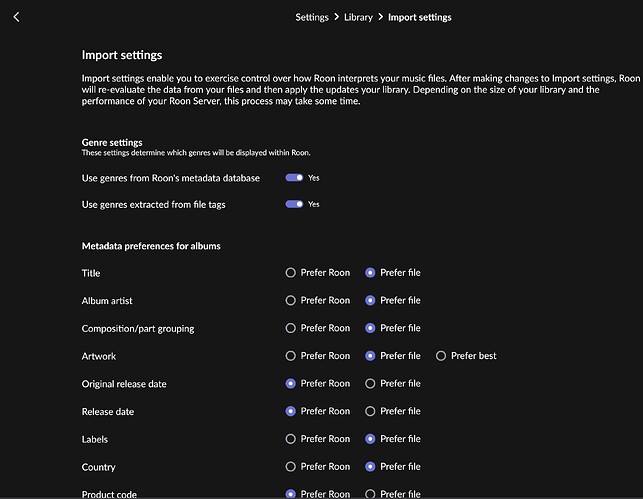The width and height of the screenshot is (643, 499).
Task: Toggle Use genres extracted from file tags
Action: pos(294,204)
